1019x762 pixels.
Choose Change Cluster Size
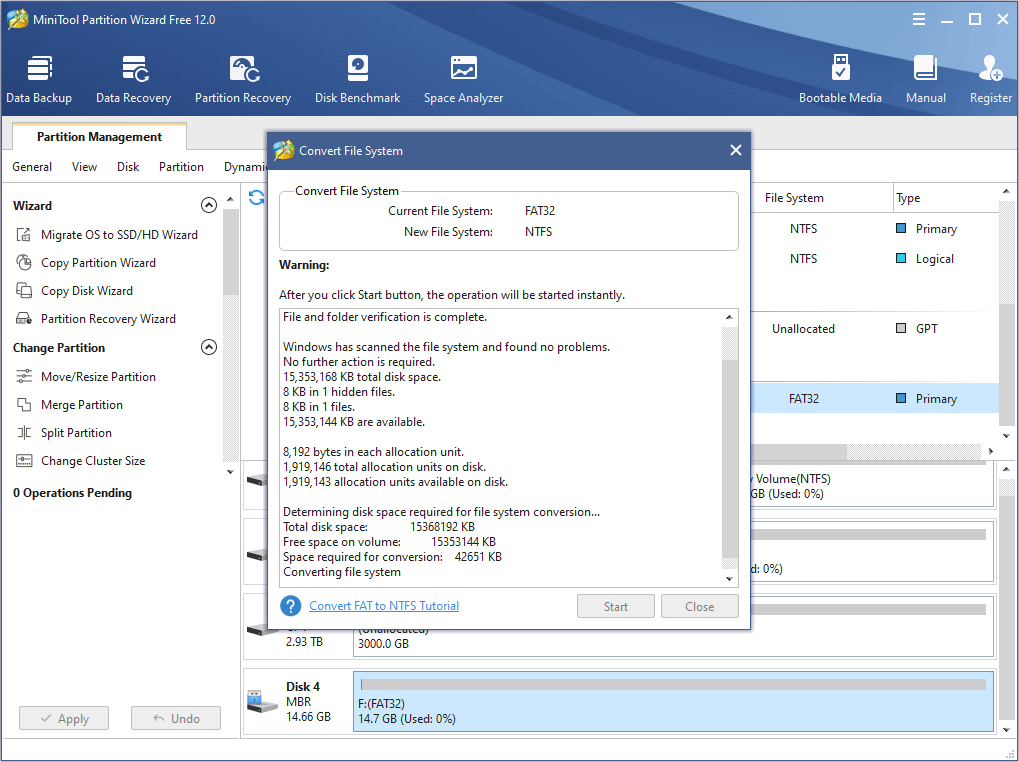[x=81, y=461]
